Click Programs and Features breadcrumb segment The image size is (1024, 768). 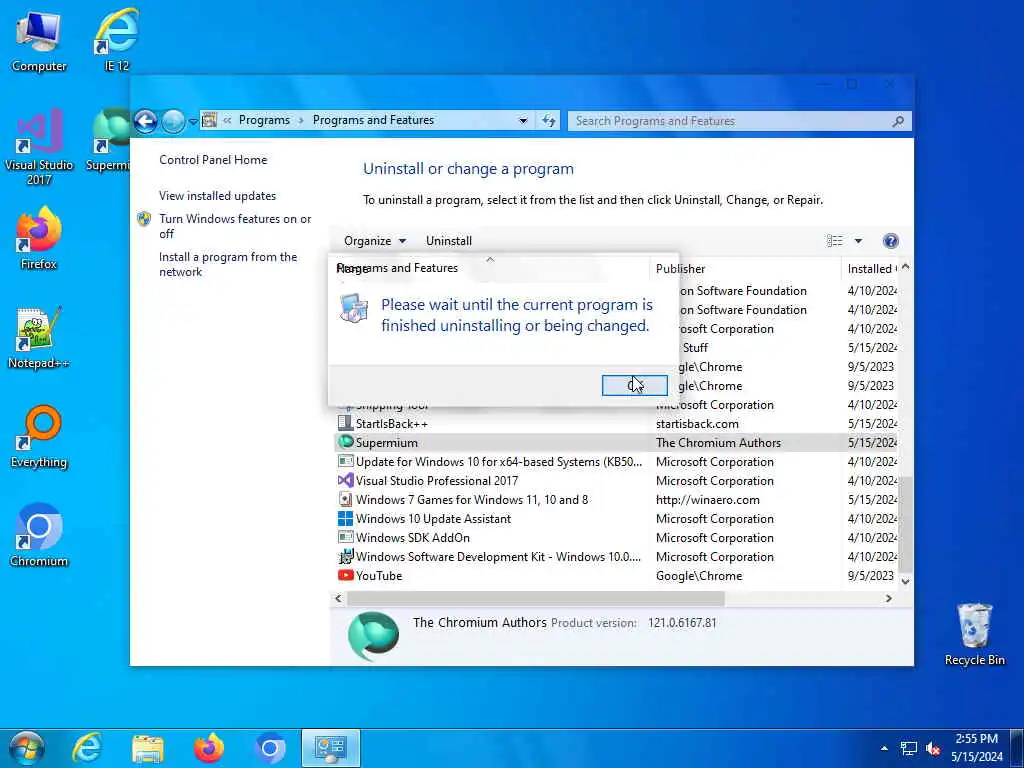tap(374, 120)
